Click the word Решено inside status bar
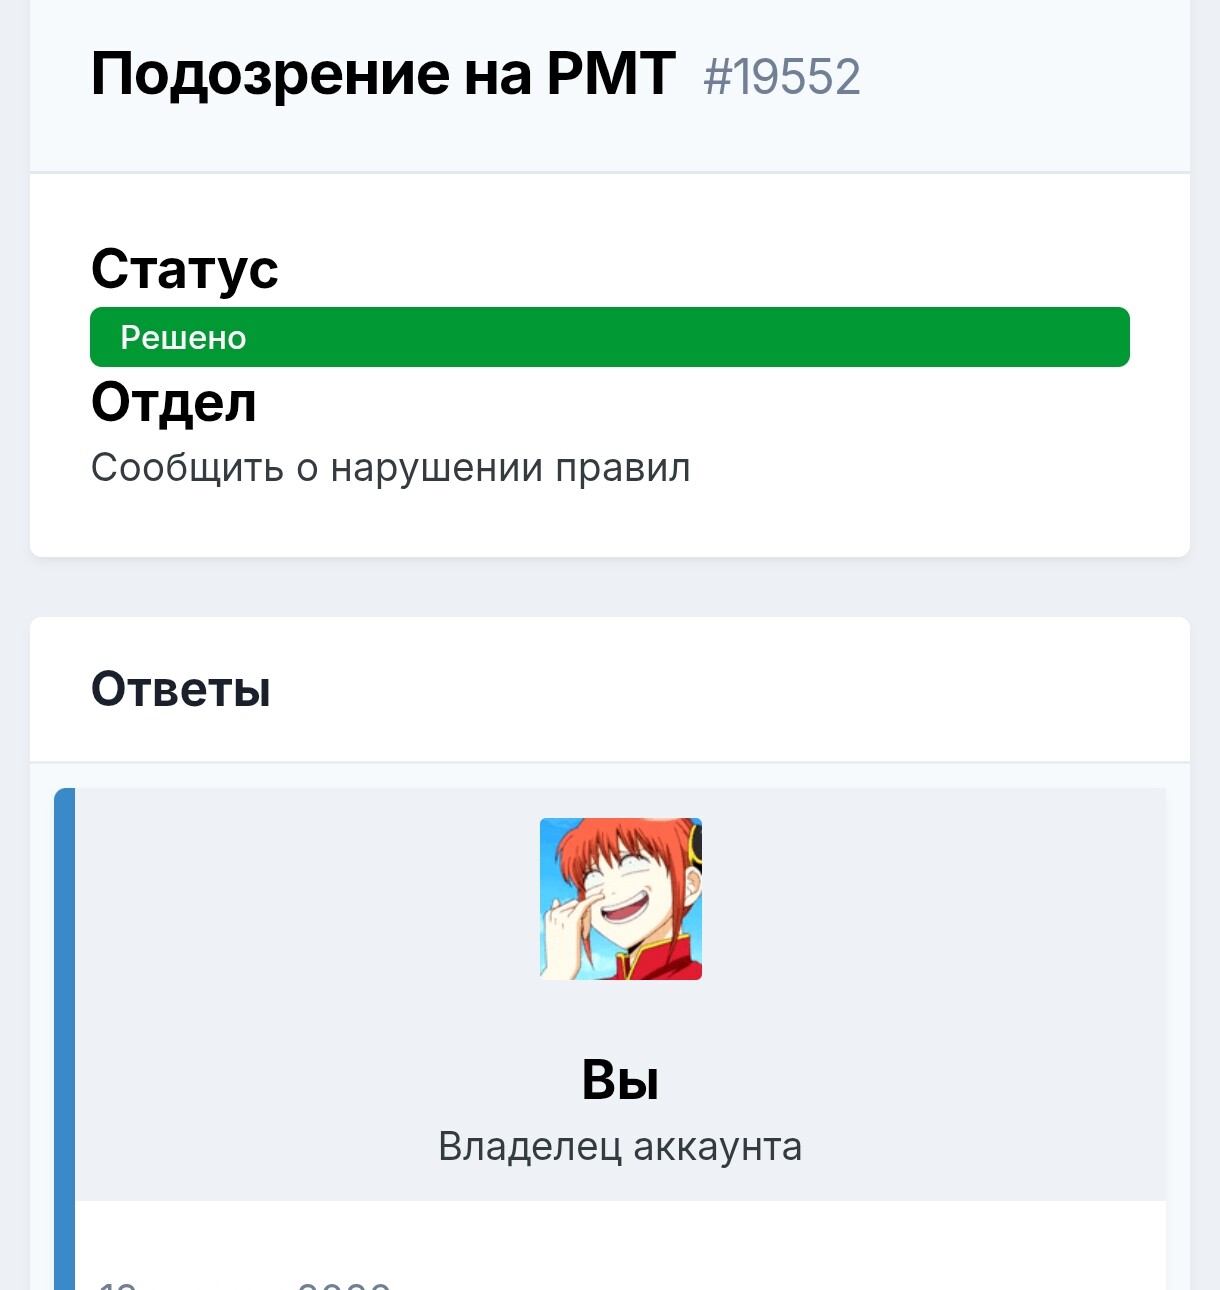This screenshot has height=1290, width=1220. tap(183, 338)
